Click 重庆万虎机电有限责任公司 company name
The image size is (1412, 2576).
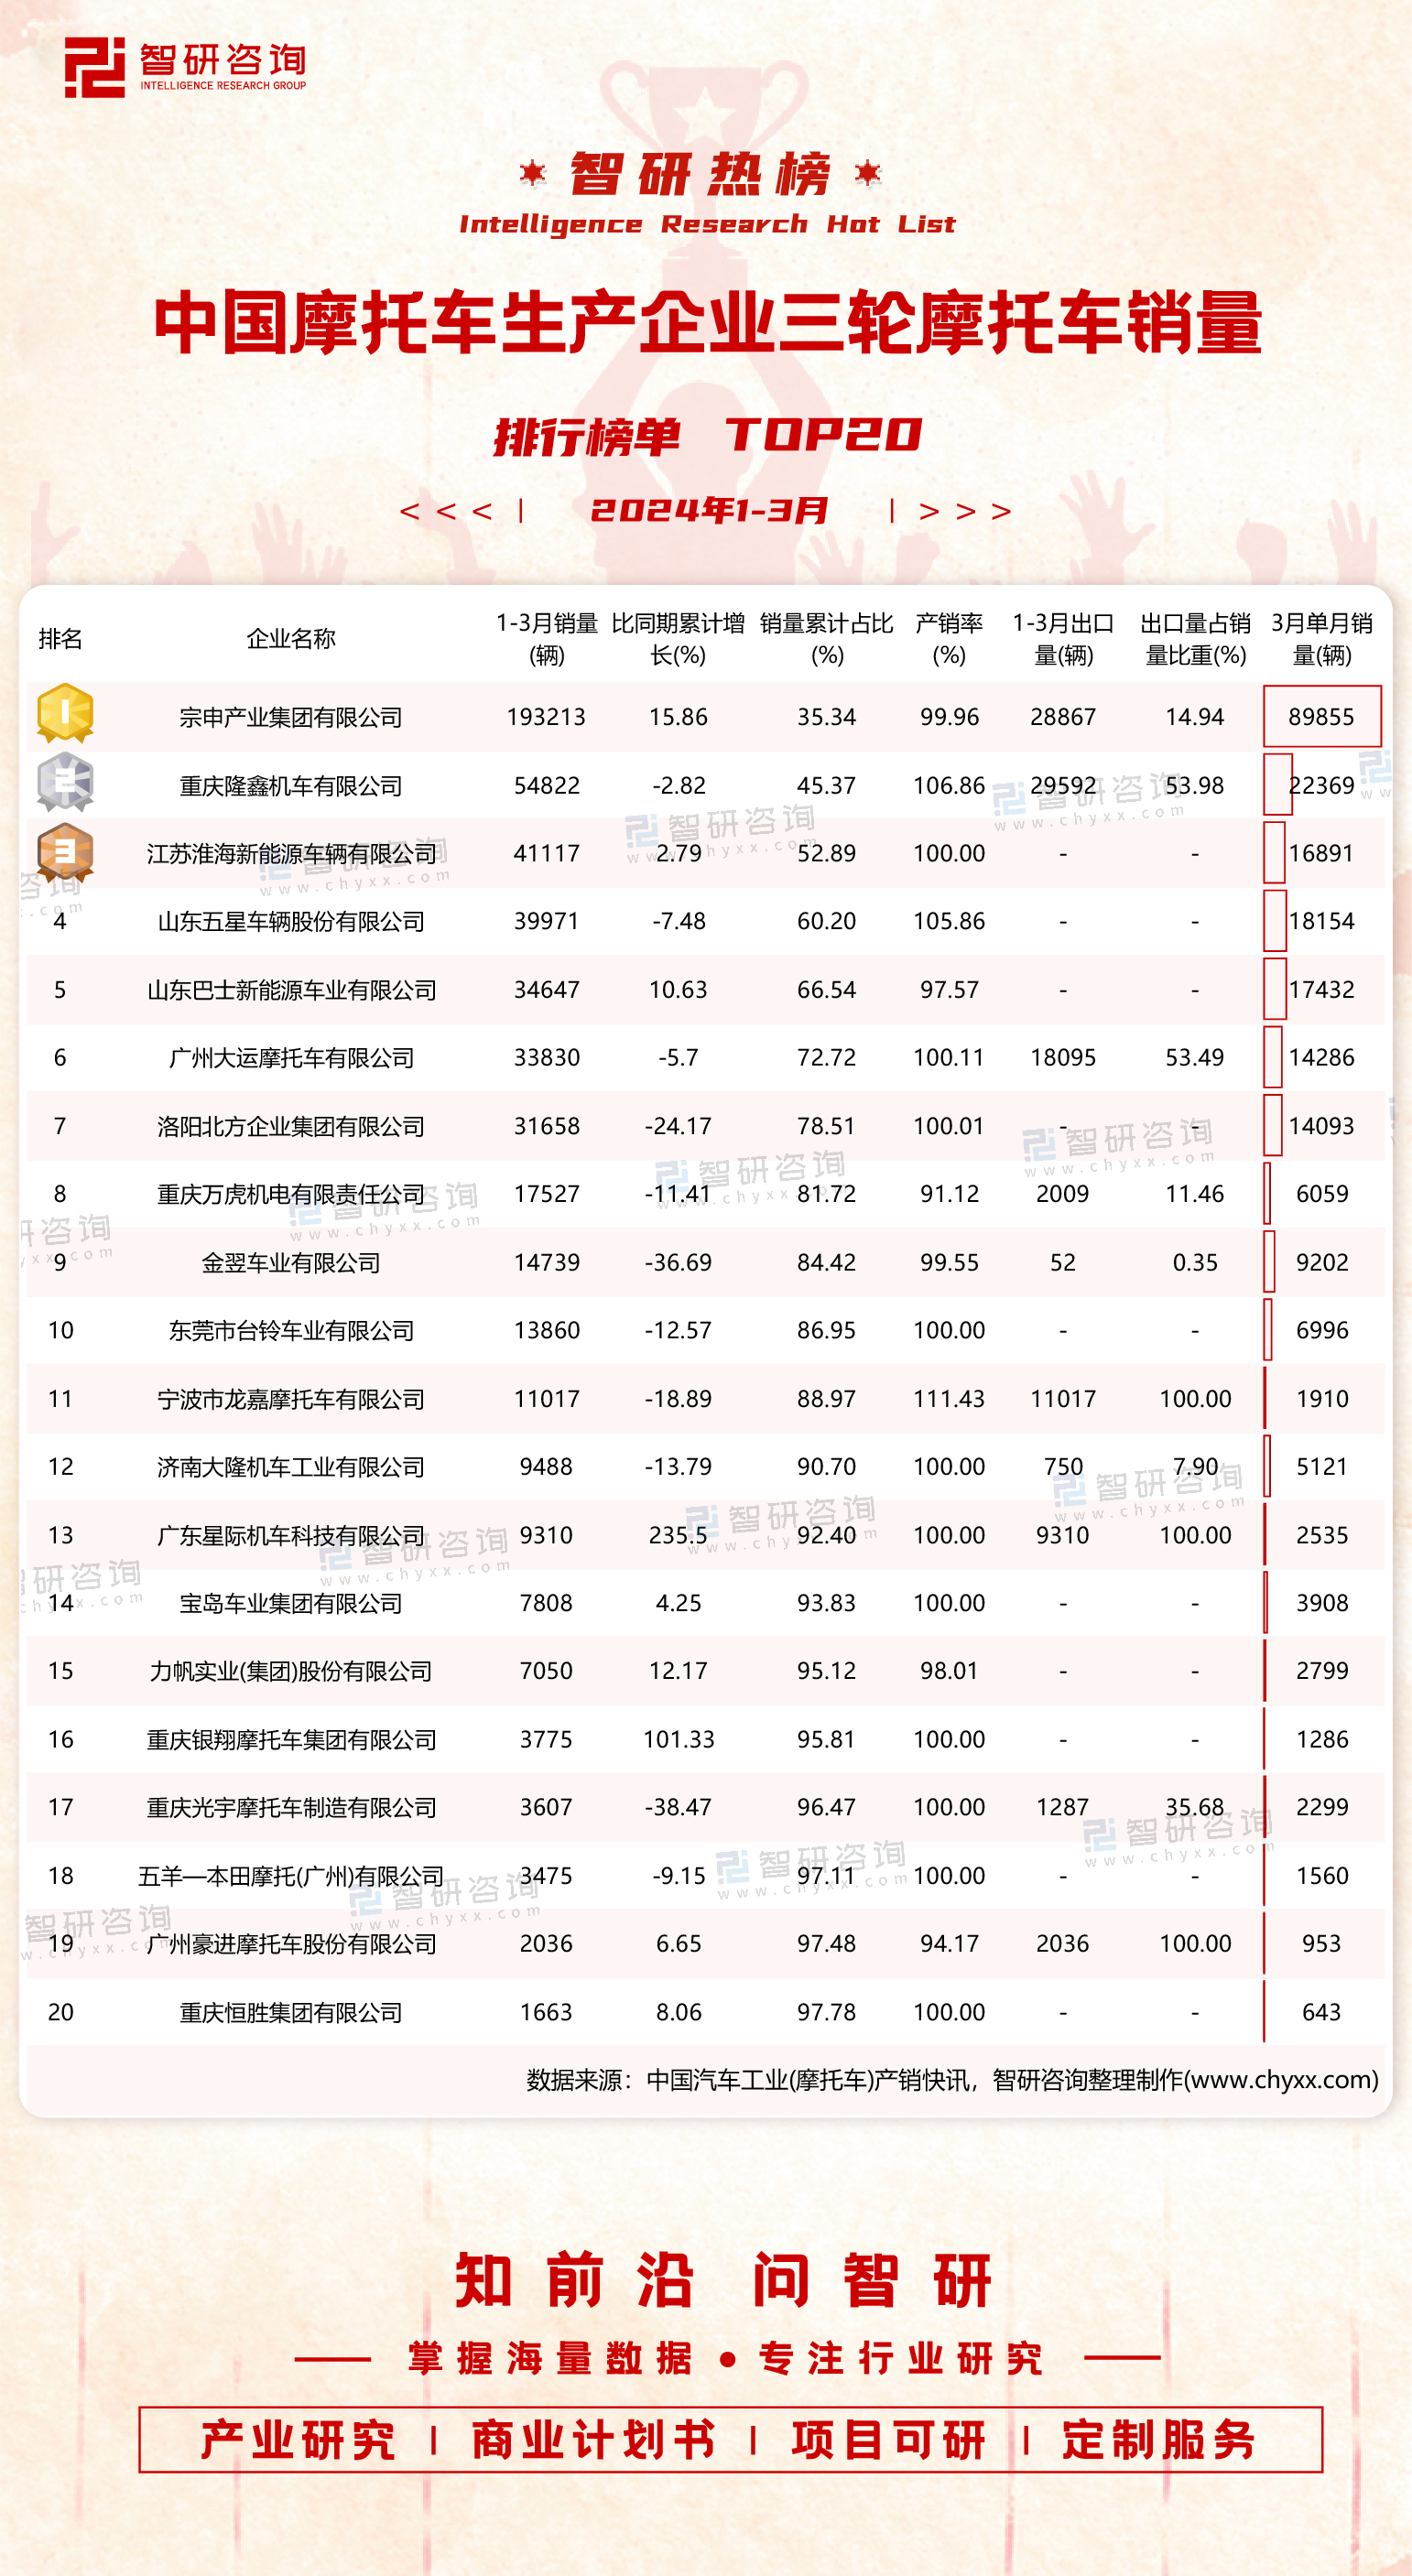pos(291,1195)
